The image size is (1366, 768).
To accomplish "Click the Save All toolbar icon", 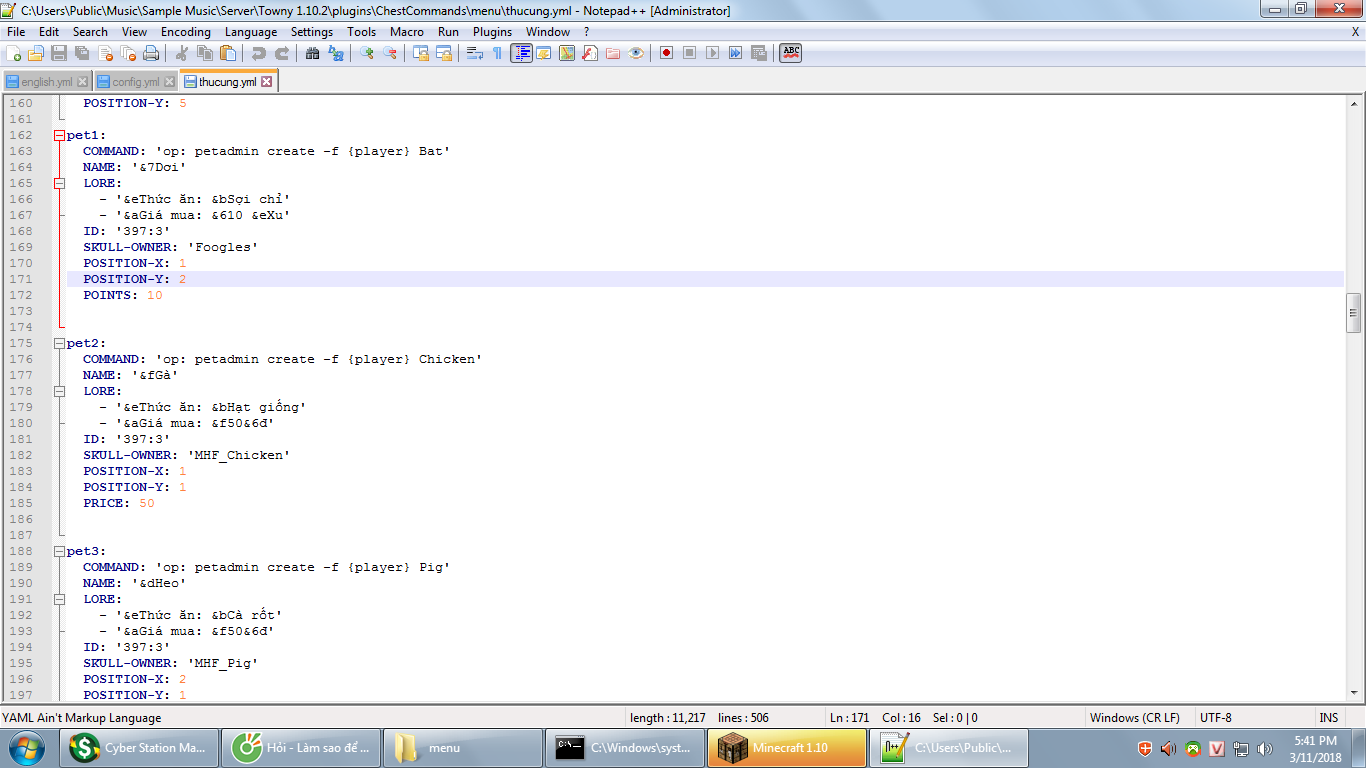I will (82, 53).
